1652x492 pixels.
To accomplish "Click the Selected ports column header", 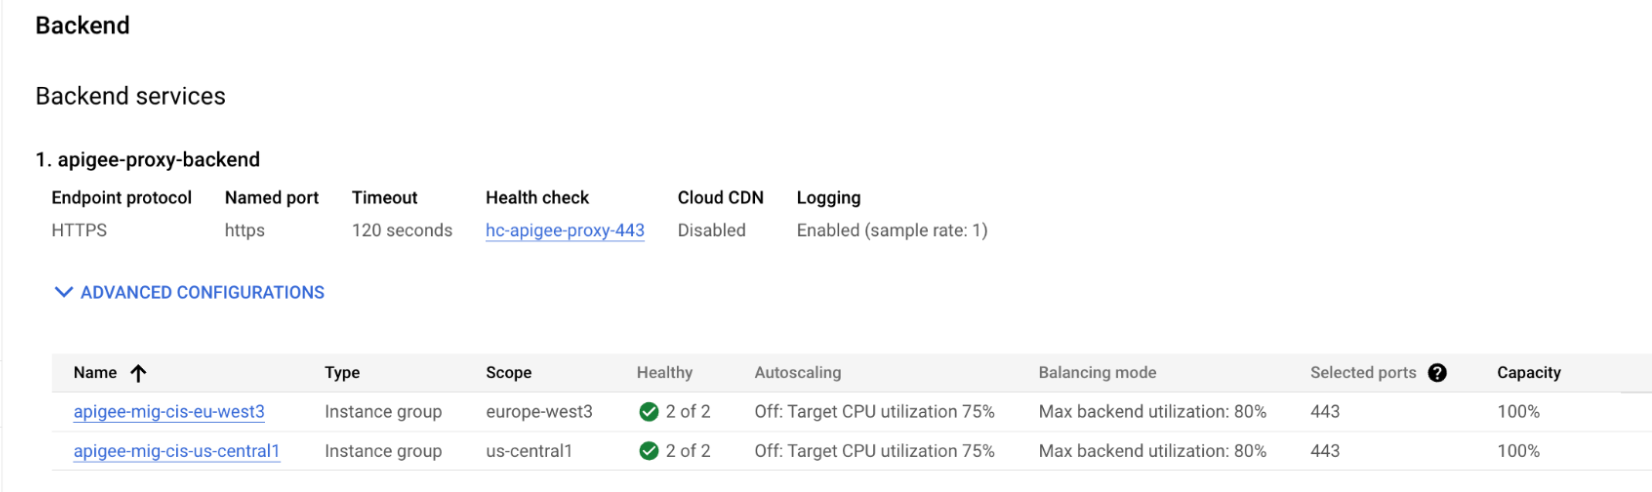I will (1363, 373).
